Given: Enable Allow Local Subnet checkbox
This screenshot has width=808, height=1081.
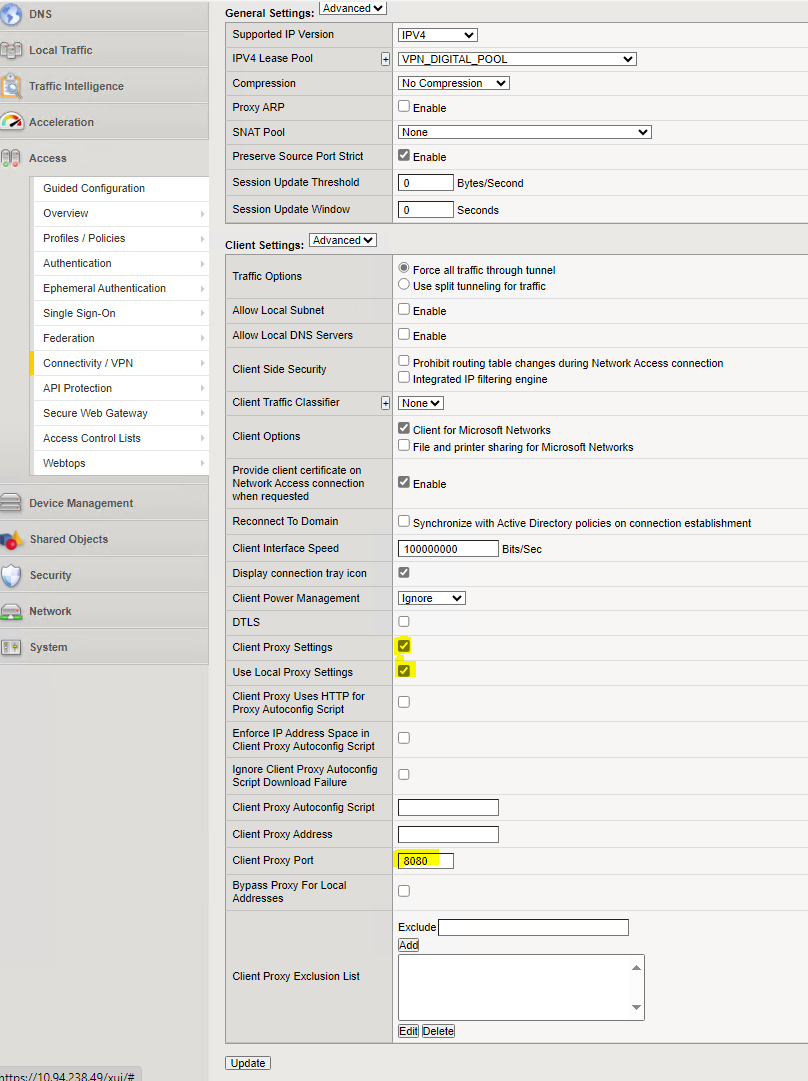Looking at the screenshot, I should point(404,310).
